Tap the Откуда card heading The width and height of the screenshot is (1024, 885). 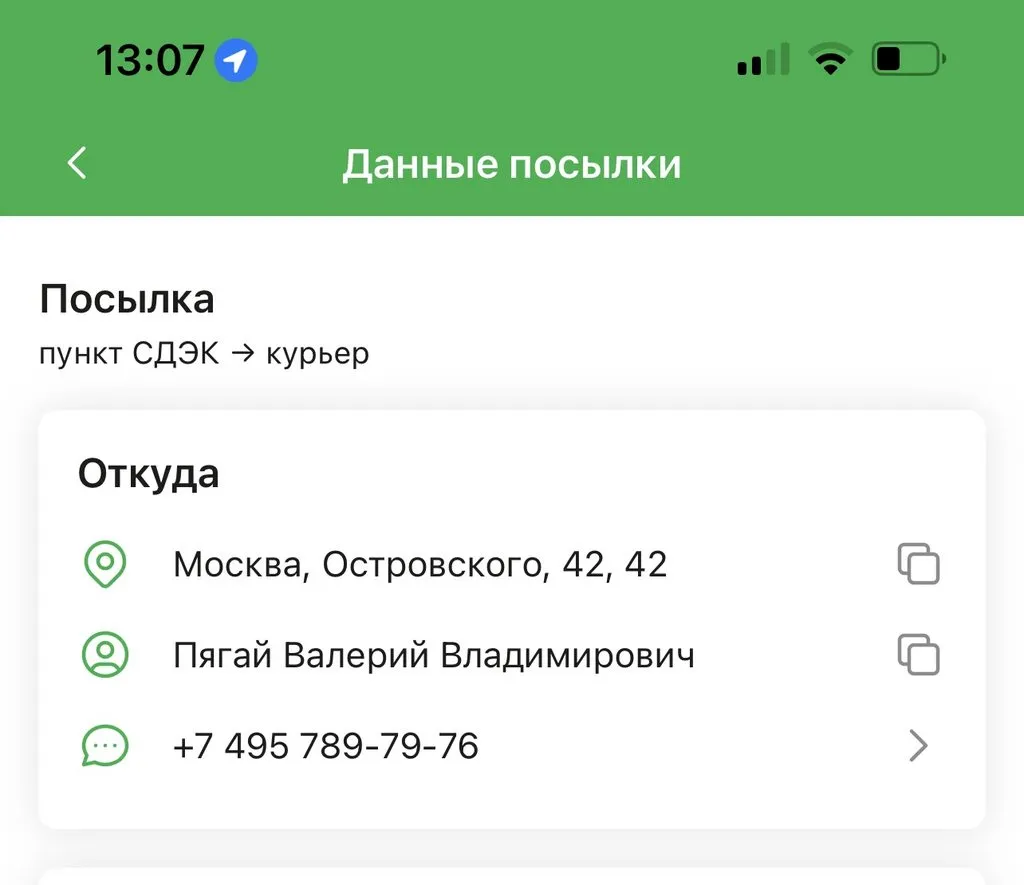(x=148, y=474)
